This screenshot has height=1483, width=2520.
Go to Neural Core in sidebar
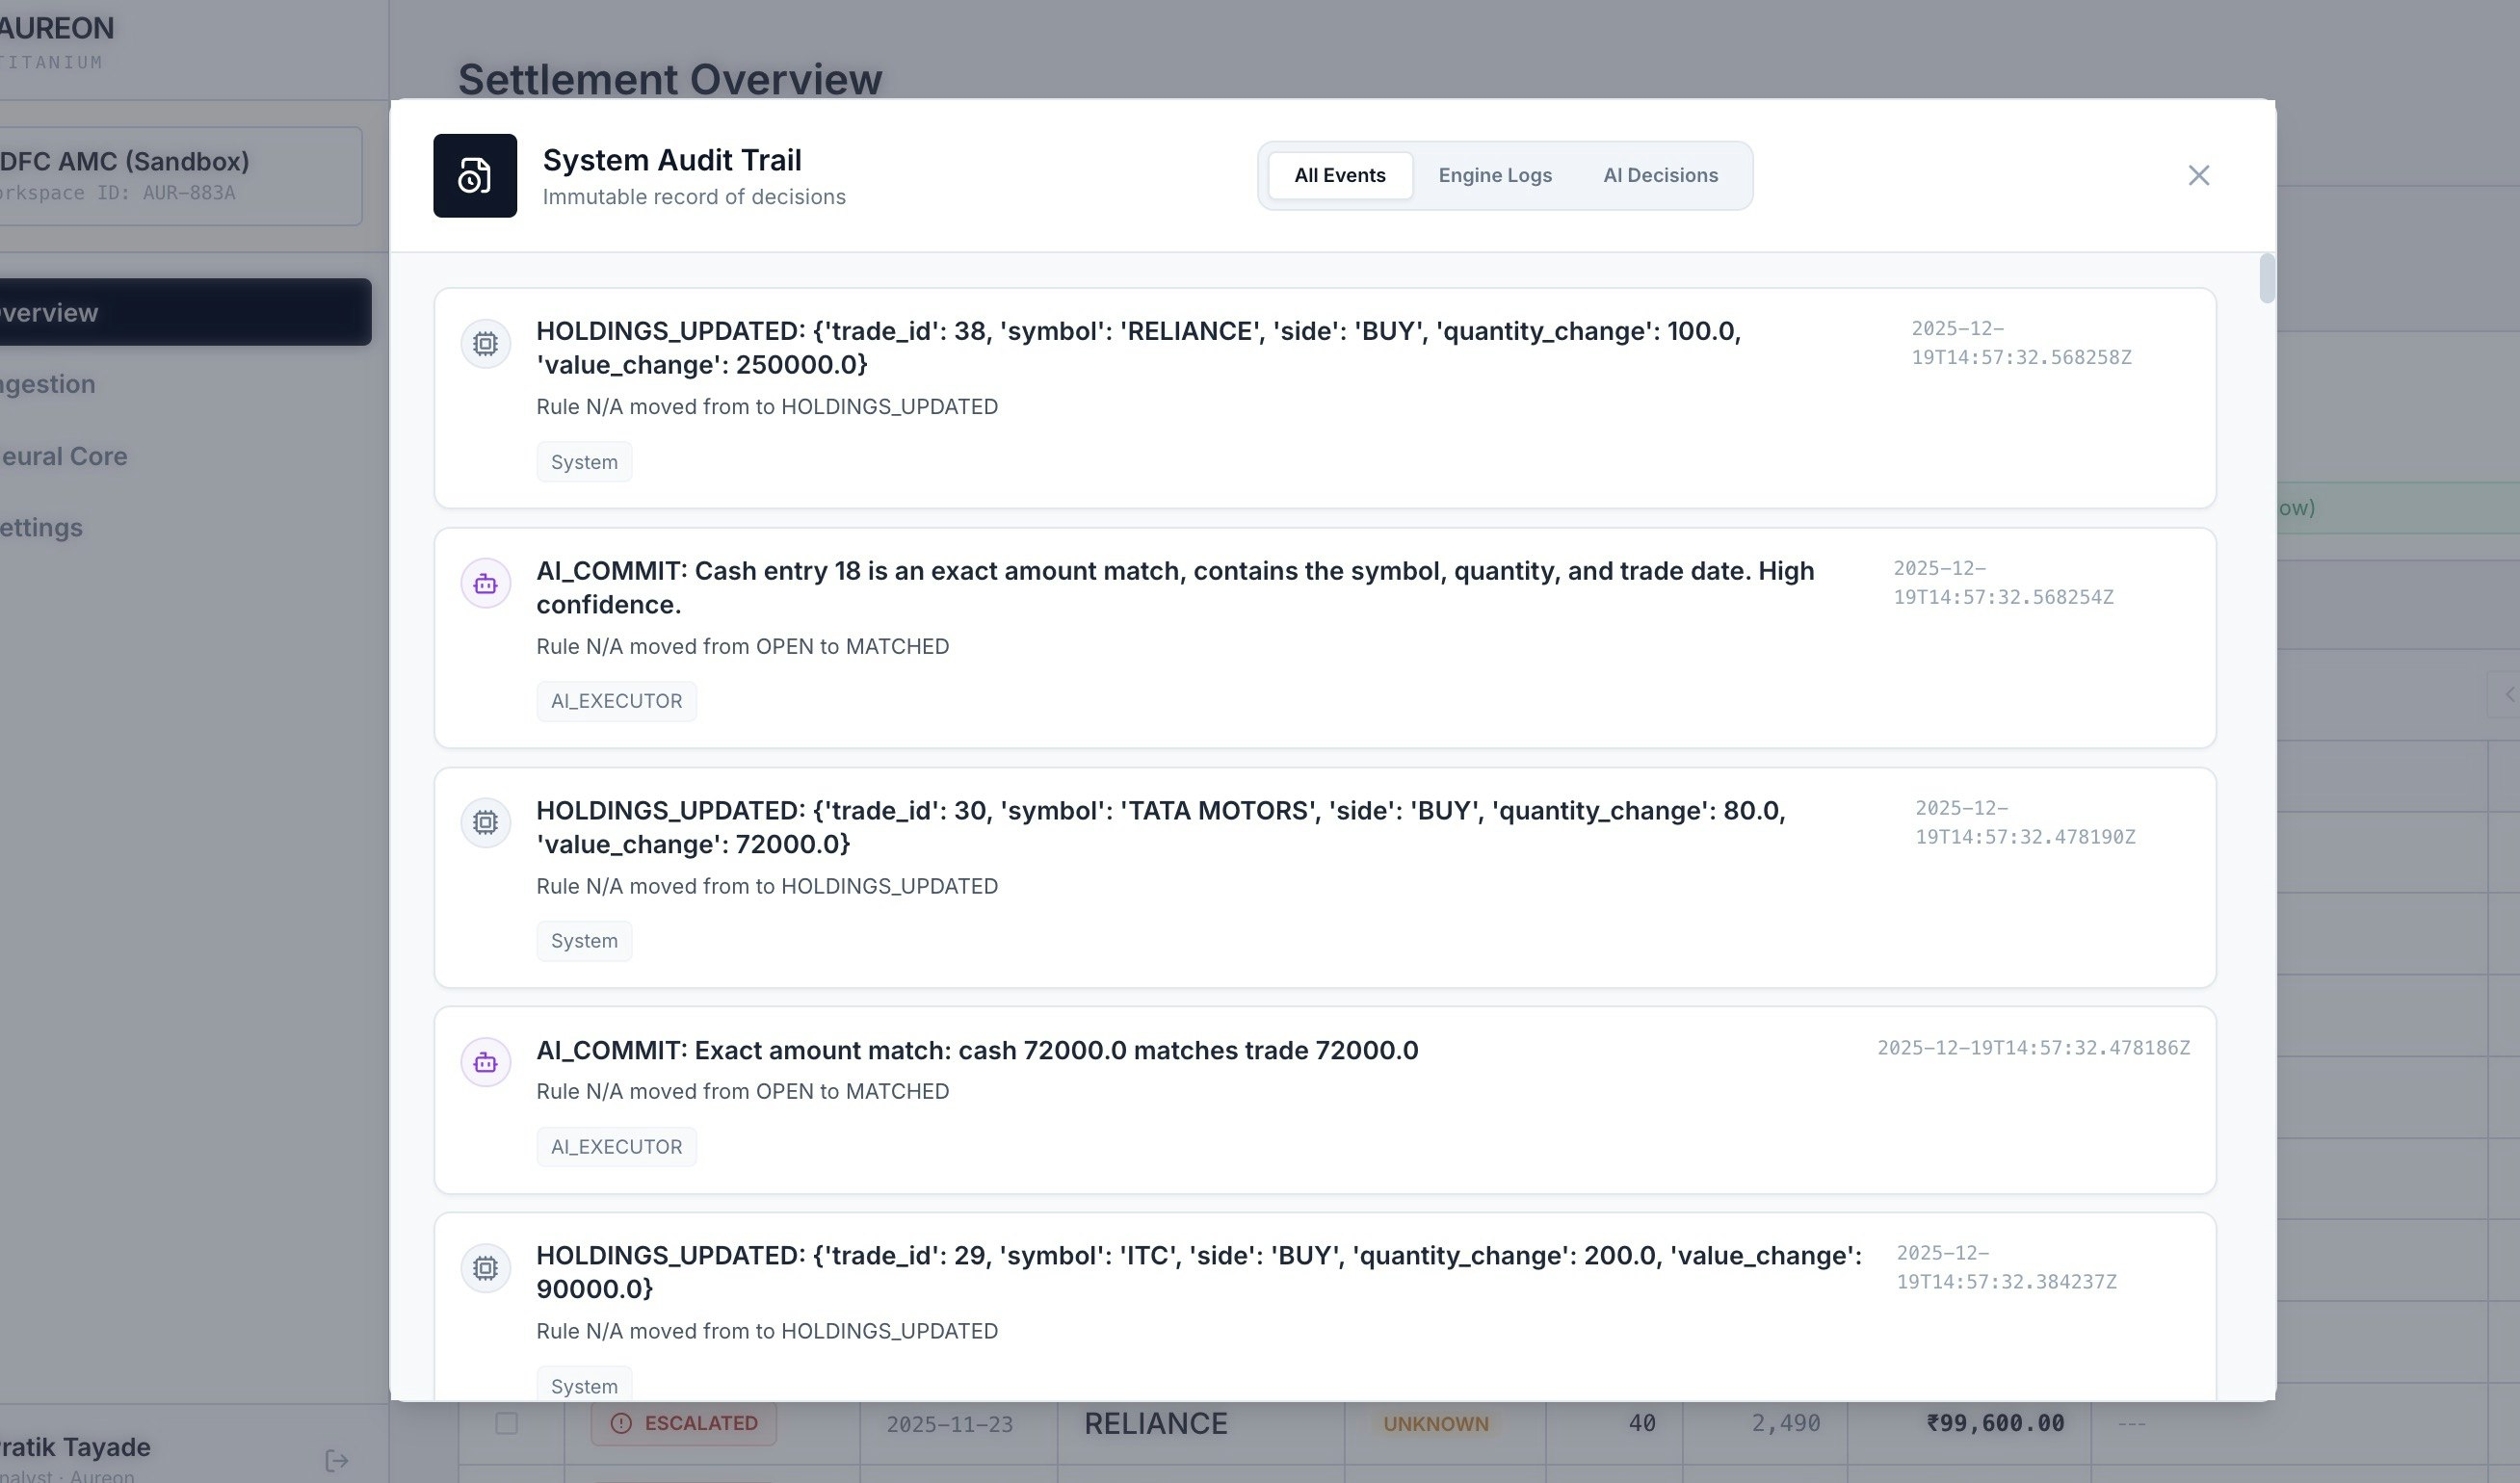point(64,457)
